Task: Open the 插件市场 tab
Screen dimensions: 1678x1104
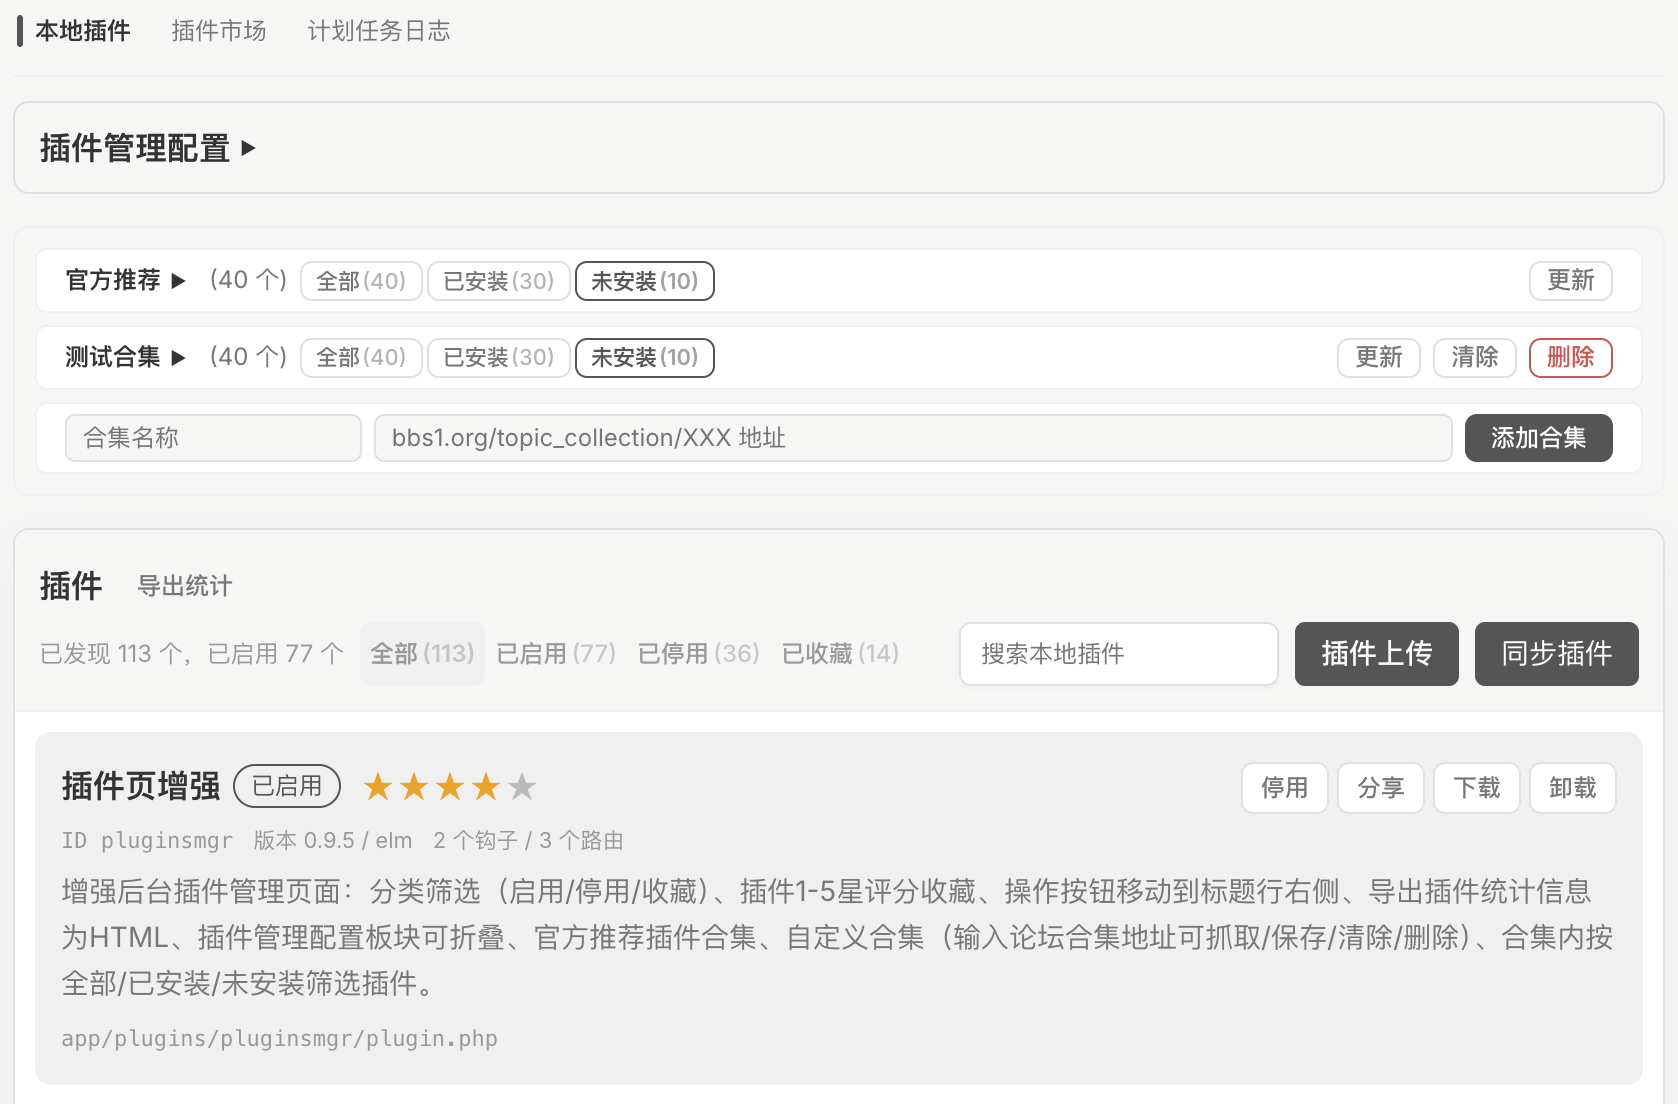Action: coord(219,31)
